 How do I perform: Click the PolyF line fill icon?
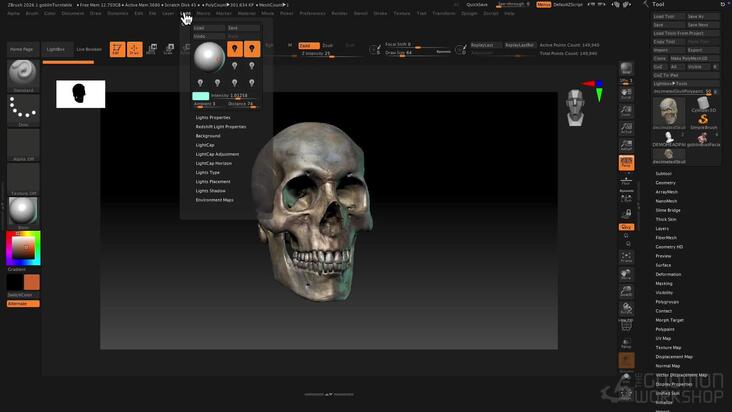coord(626,326)
